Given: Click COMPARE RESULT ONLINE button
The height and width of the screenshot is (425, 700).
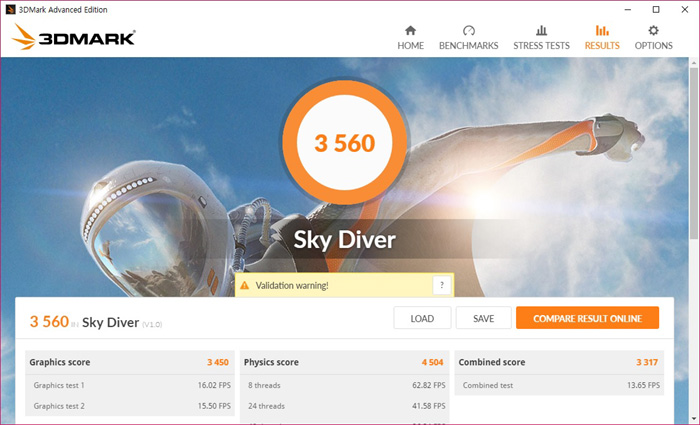Looking at the screenshot, I should pos(588,318).
